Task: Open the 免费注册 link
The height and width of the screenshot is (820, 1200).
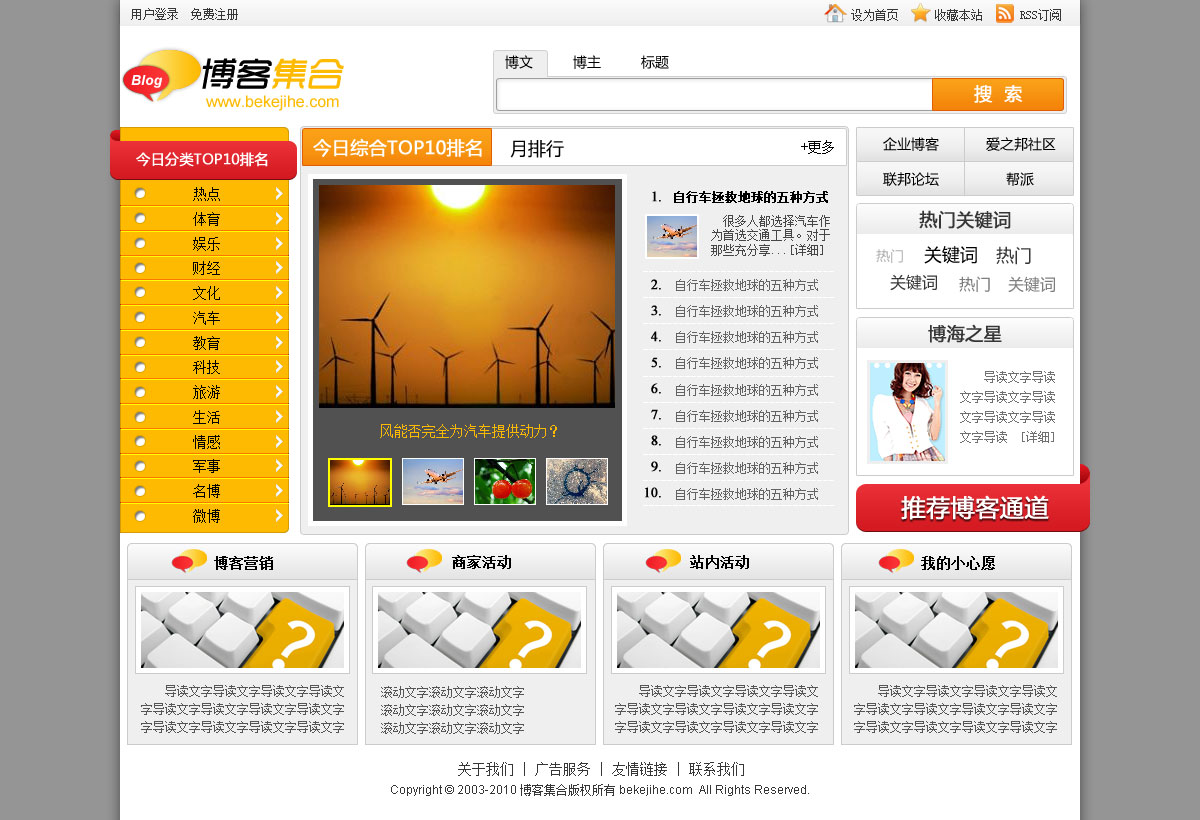Action: (214, 14)
